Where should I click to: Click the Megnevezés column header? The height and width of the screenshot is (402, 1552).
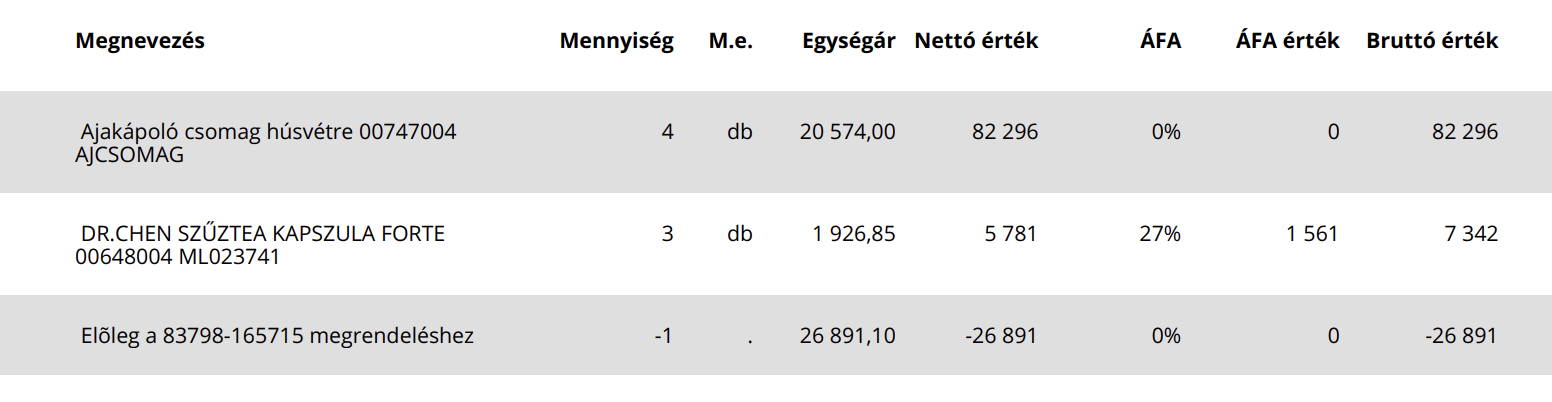click(x=140, y=41)
